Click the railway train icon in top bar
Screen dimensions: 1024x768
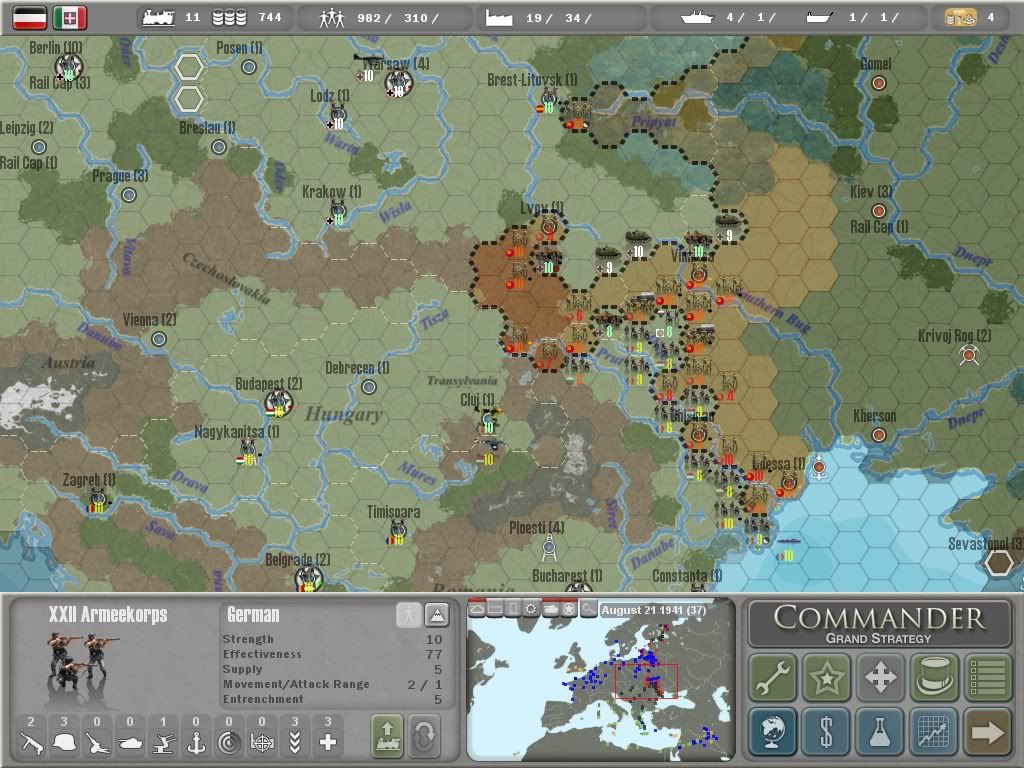tap(158, 18)
